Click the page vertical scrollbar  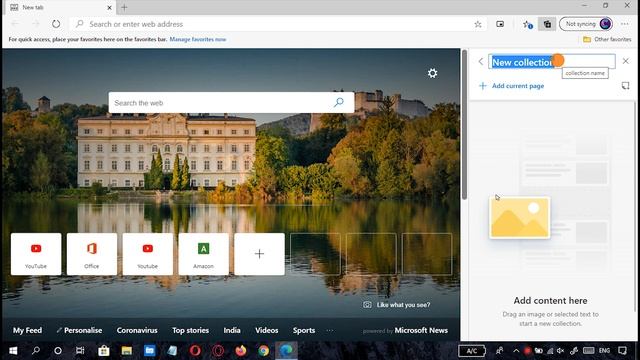tap(464, 124)
